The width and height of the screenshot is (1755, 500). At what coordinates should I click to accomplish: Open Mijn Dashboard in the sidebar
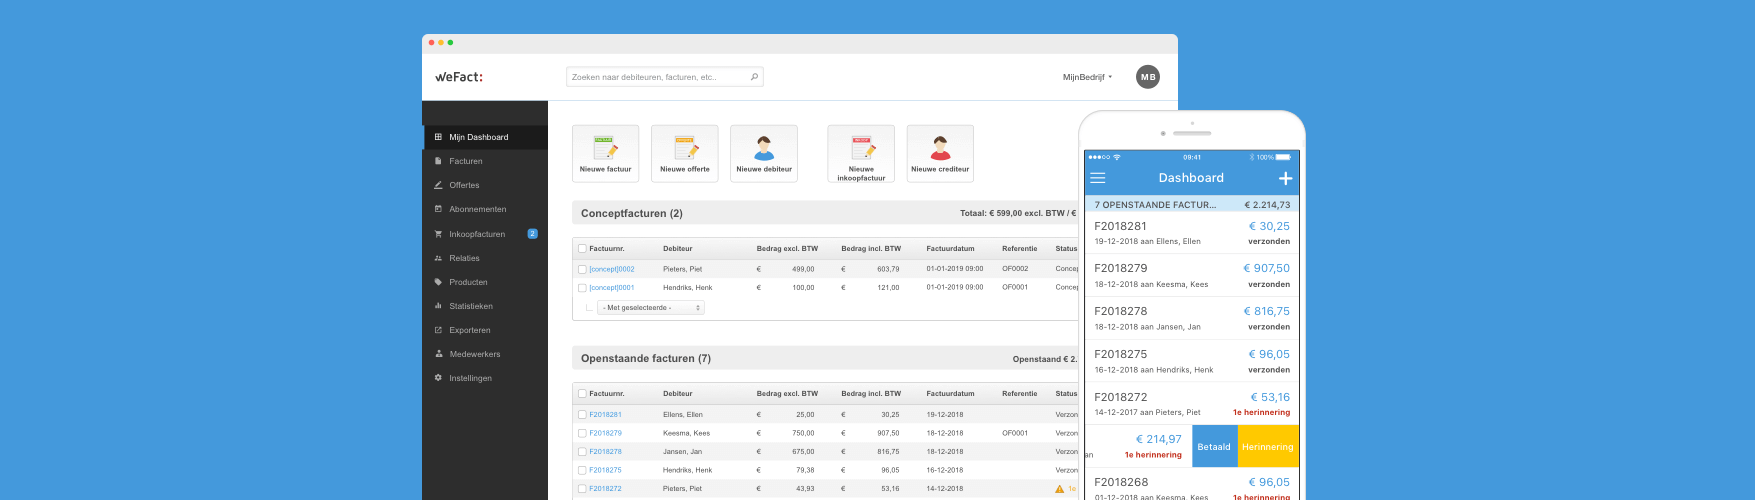point(485,137)
